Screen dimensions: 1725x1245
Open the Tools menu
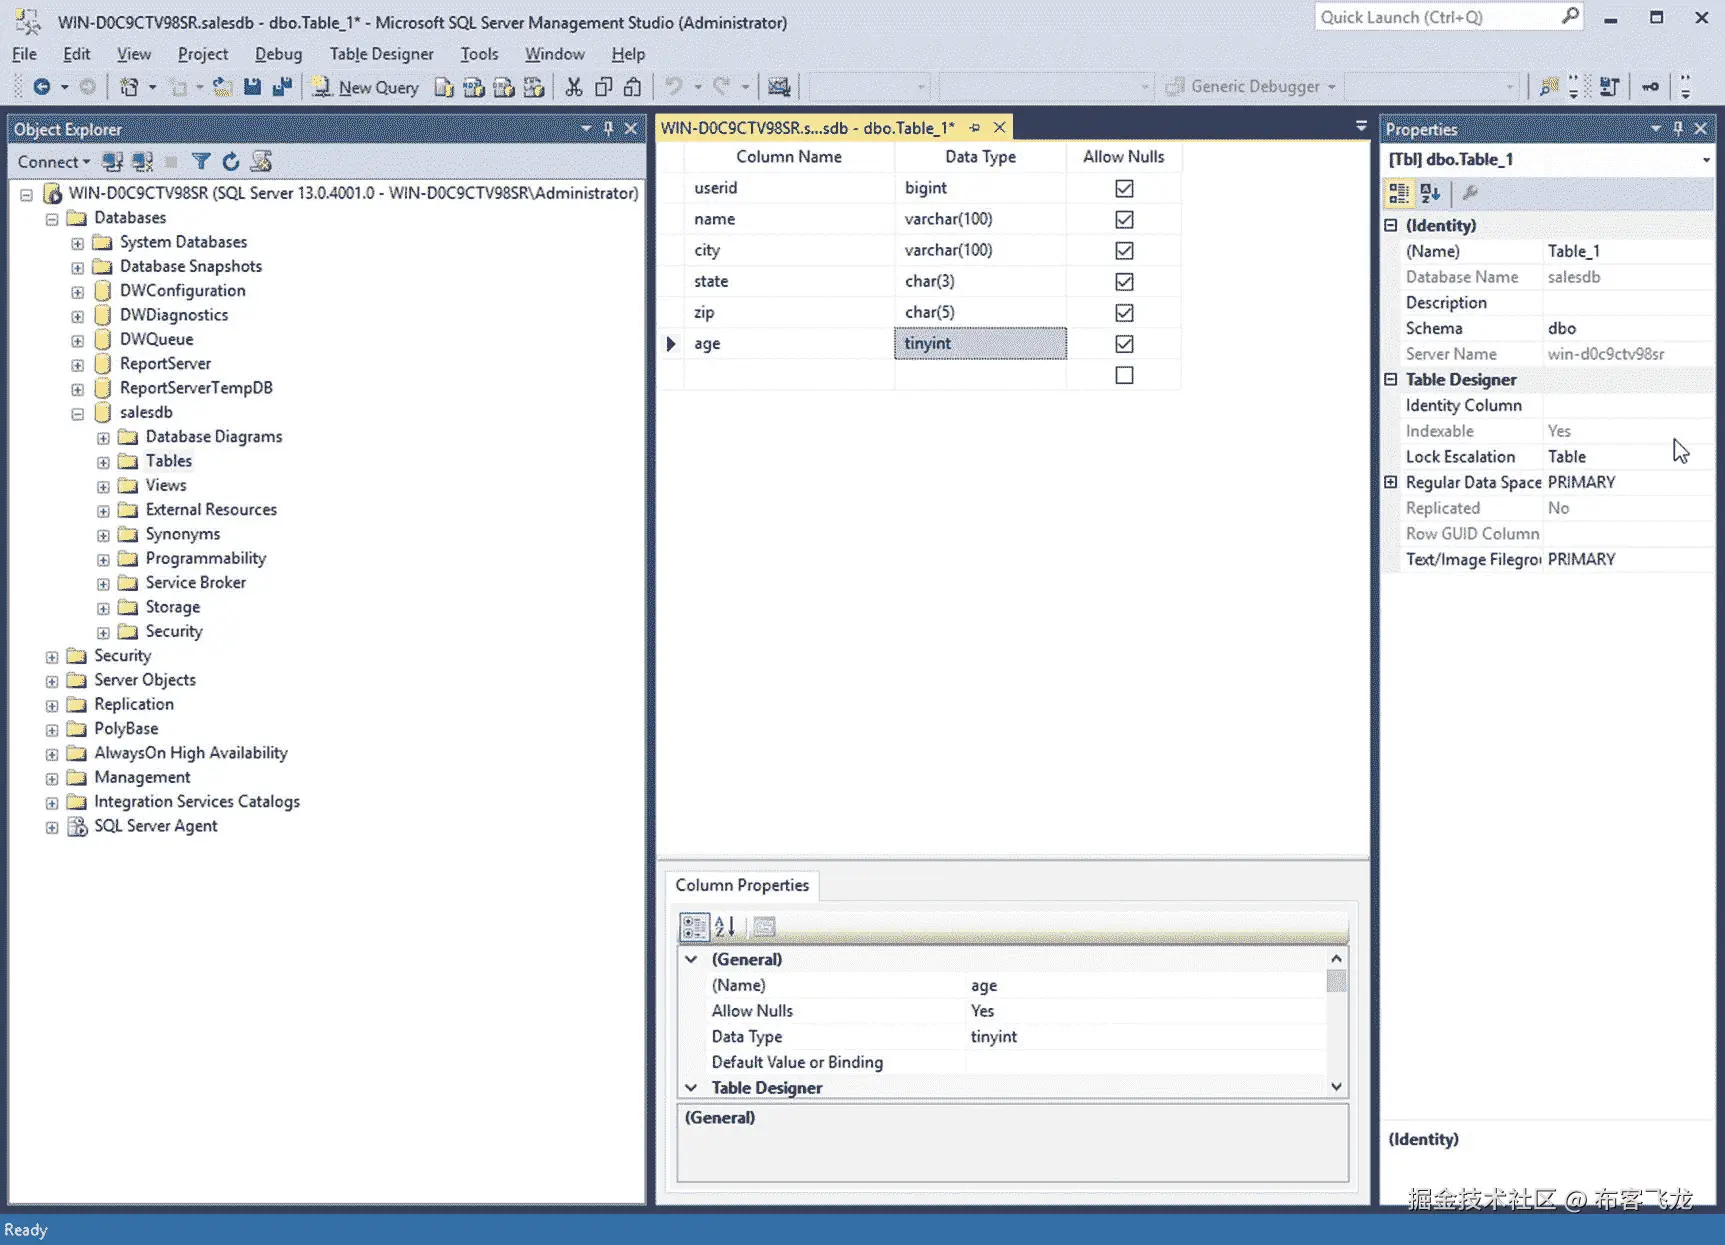479,54
